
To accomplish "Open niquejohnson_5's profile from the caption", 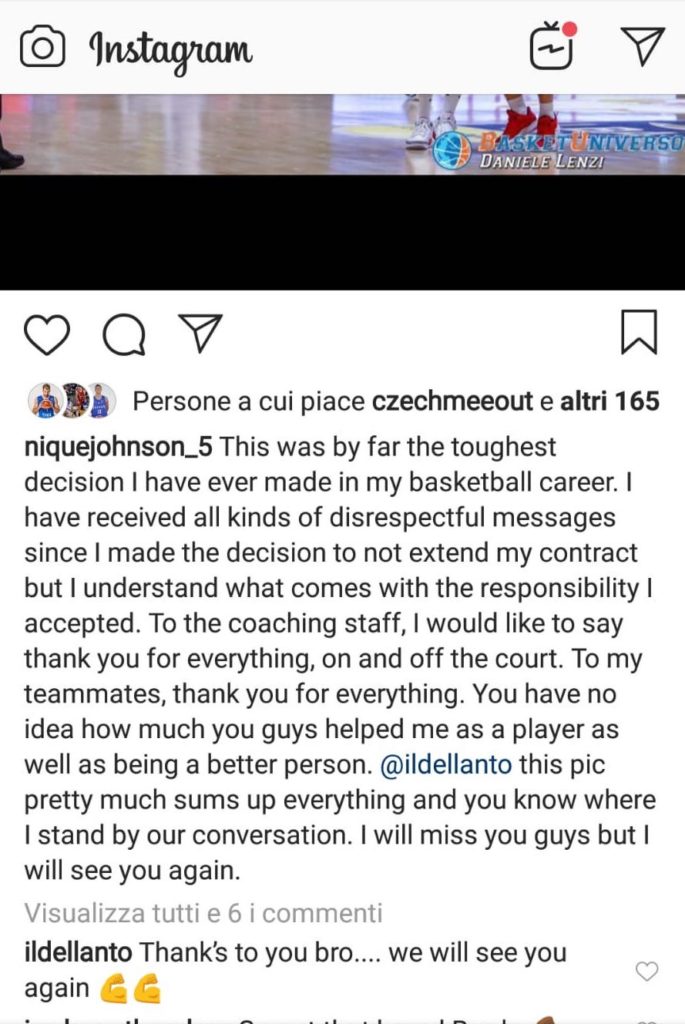I will click(120, 446).
